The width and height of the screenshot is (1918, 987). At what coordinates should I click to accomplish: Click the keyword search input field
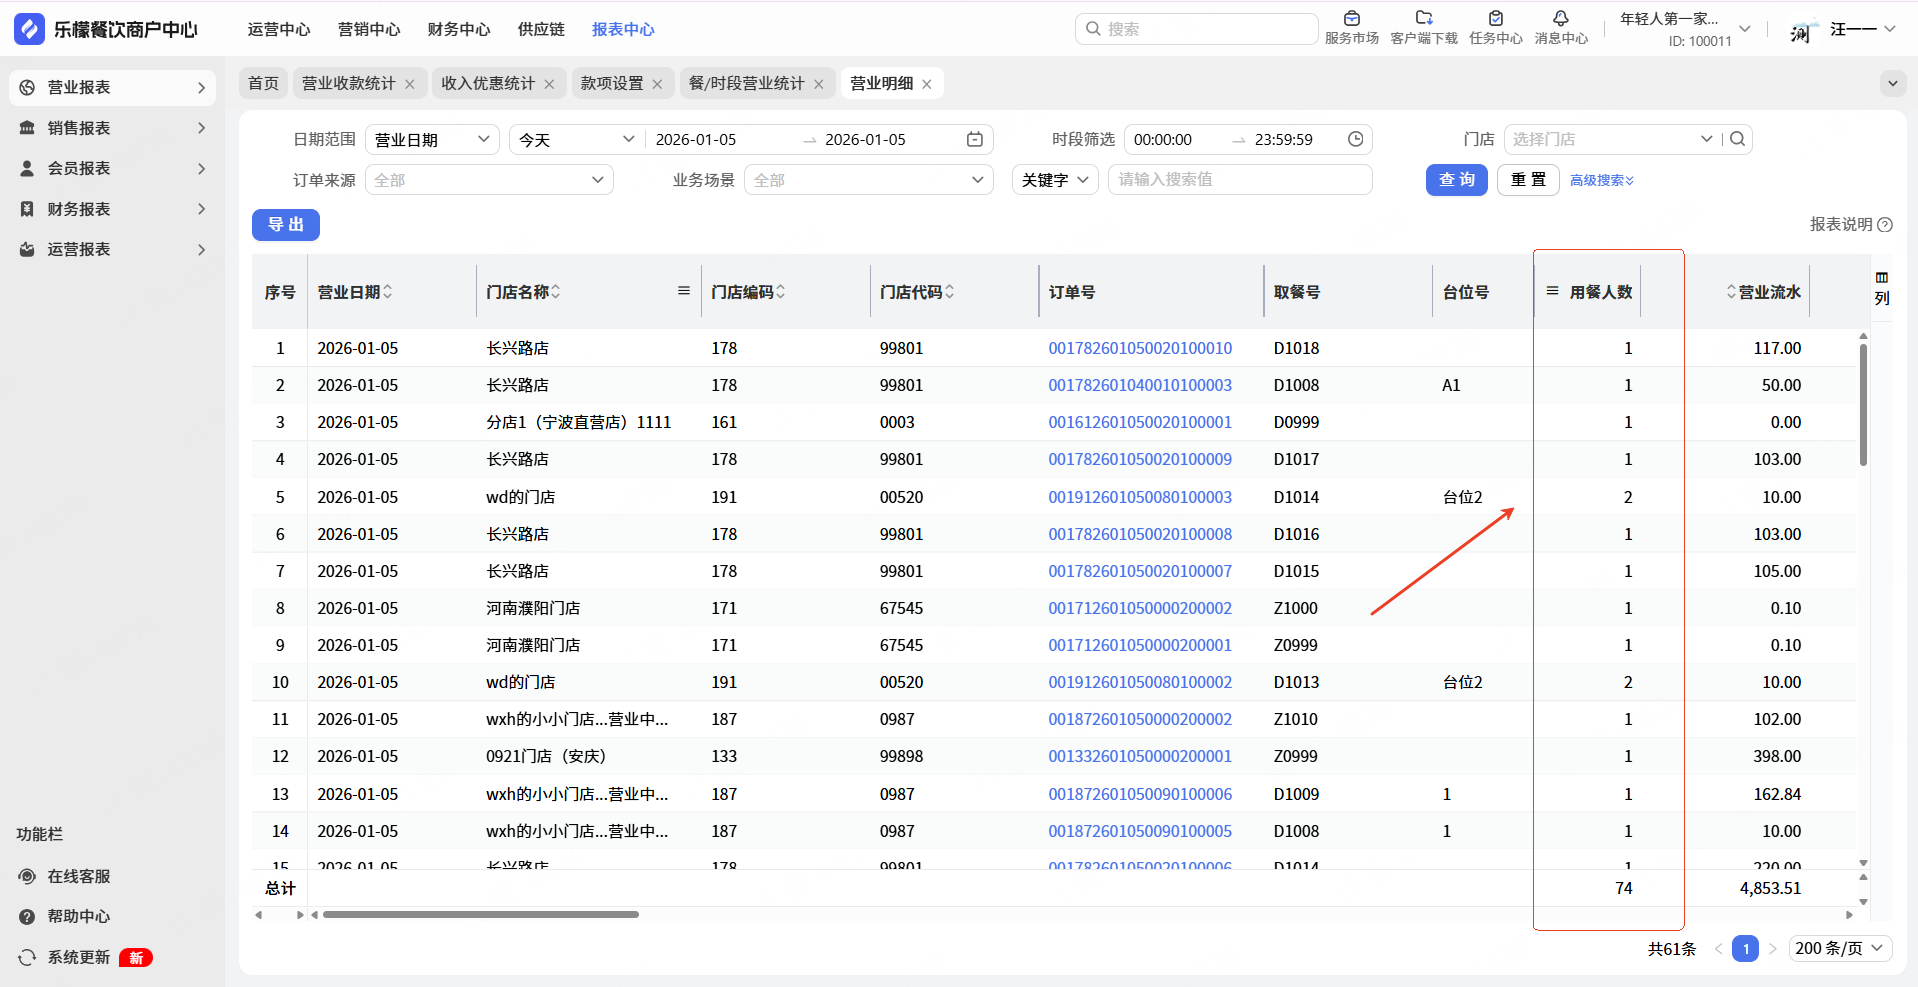coord(1239,180)
